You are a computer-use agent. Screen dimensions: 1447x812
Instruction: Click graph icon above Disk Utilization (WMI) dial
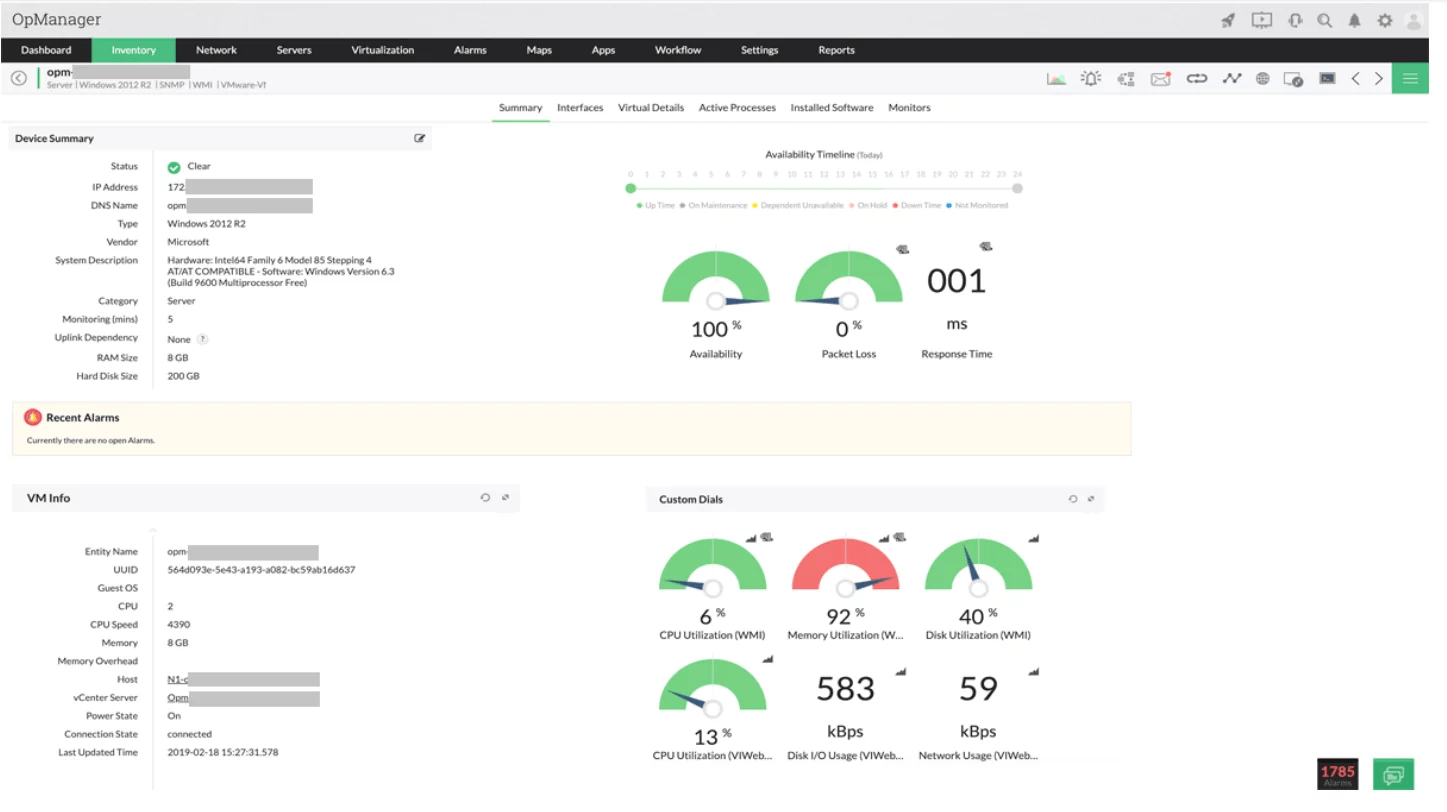pyautogui.click(x=1033, y=539)
